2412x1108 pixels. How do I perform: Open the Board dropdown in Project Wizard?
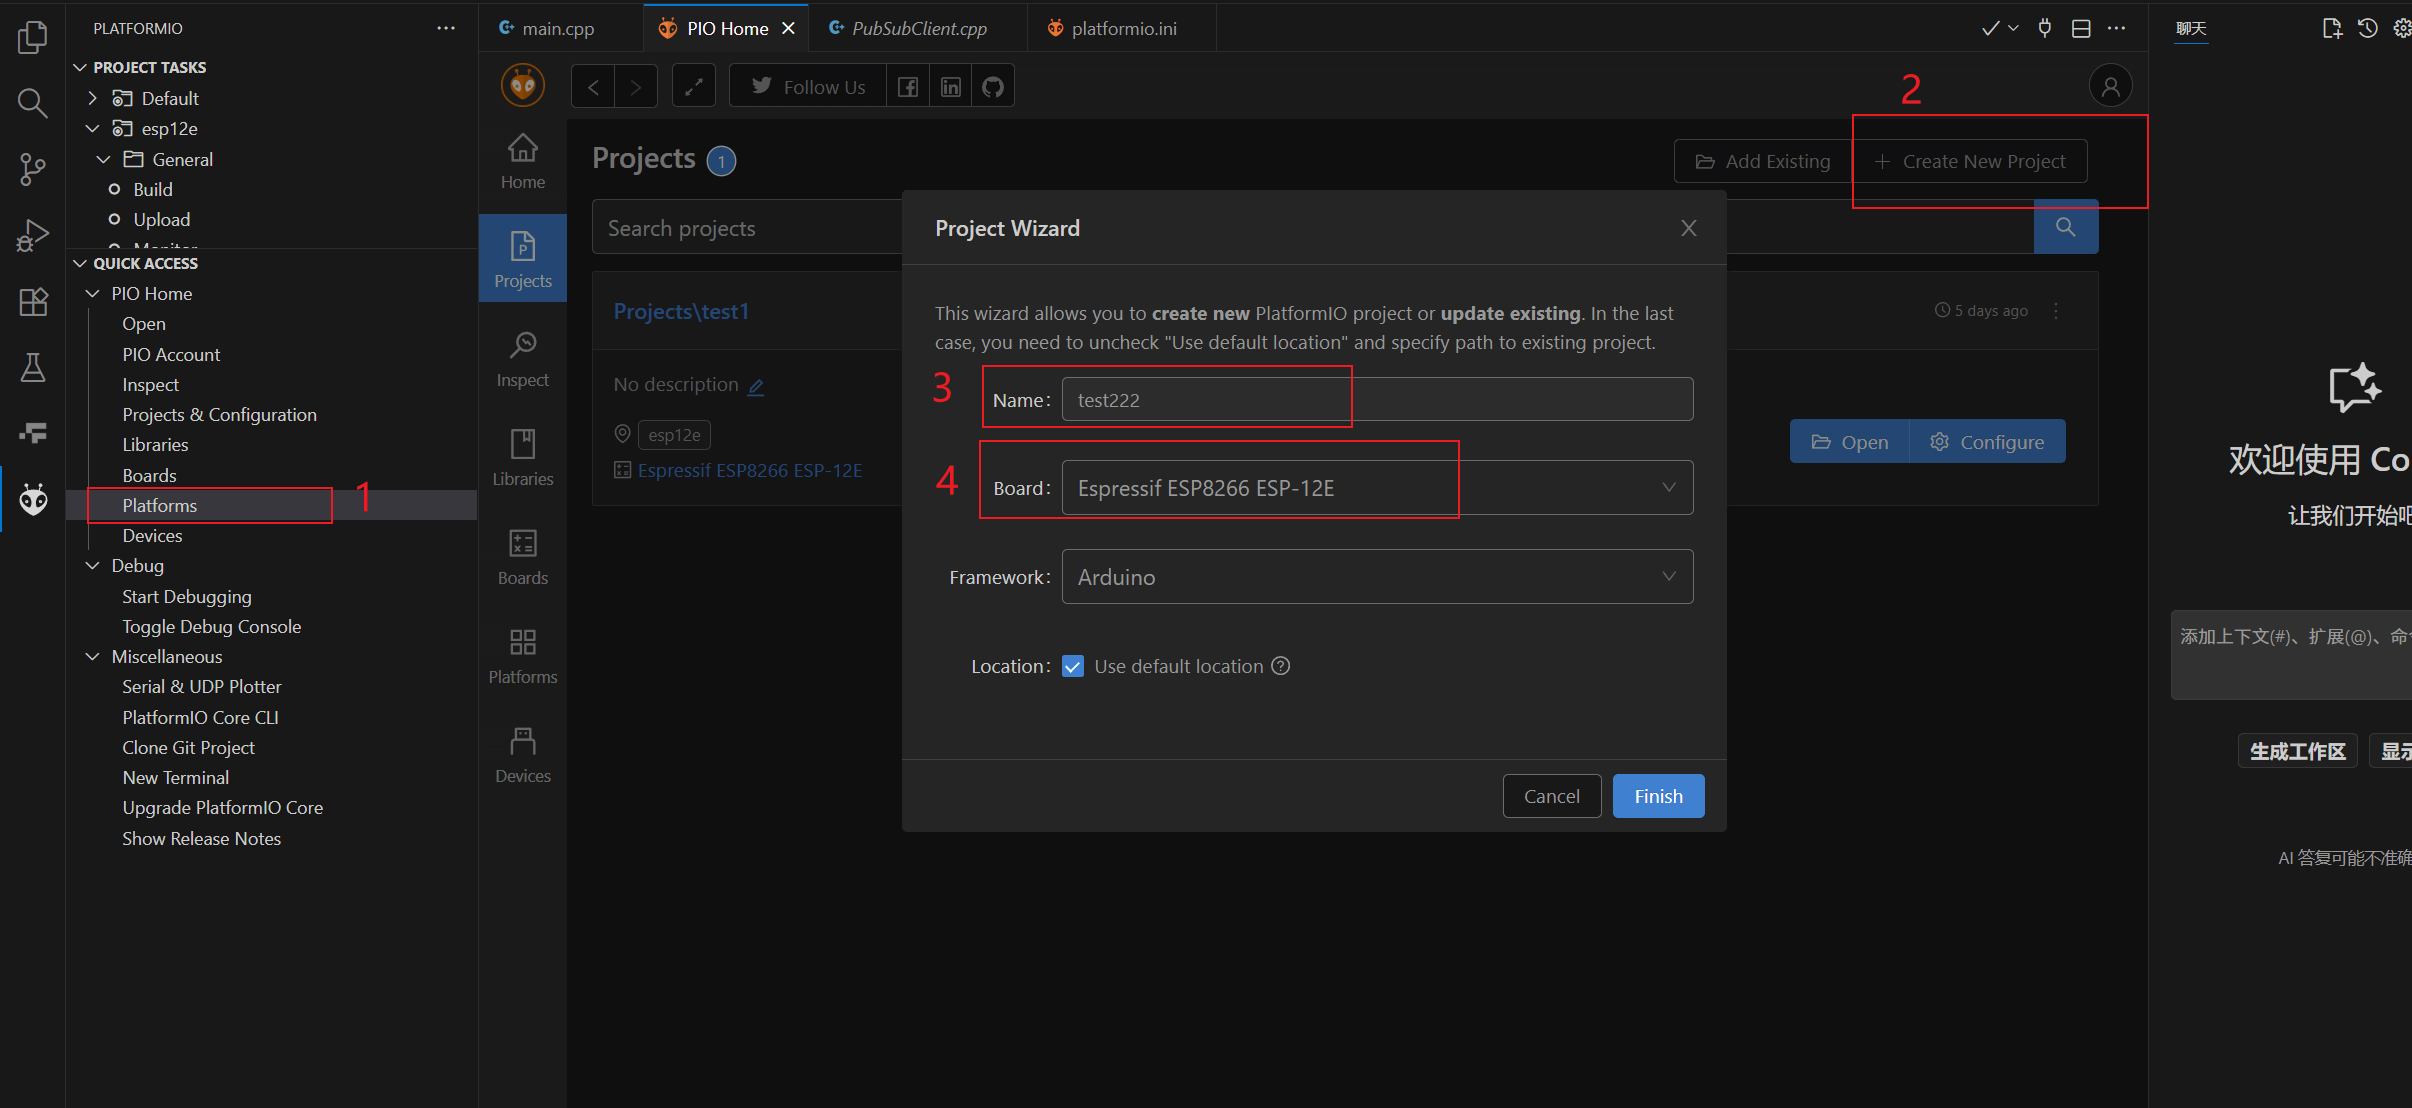click(1376, 488)
